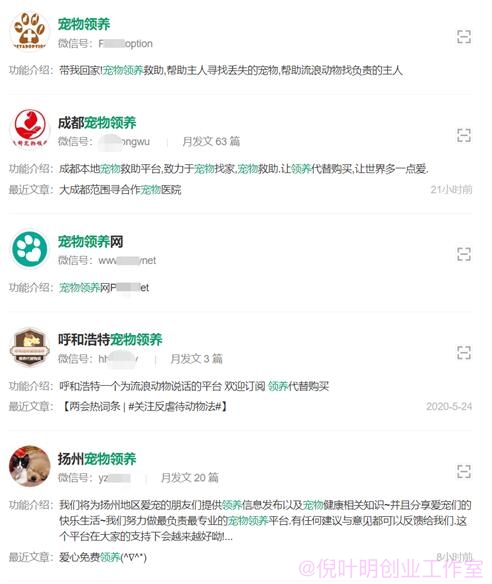Open the 成都宠物领养 account title
Viewport: 492px width, 584px height.
click(97, 123)
